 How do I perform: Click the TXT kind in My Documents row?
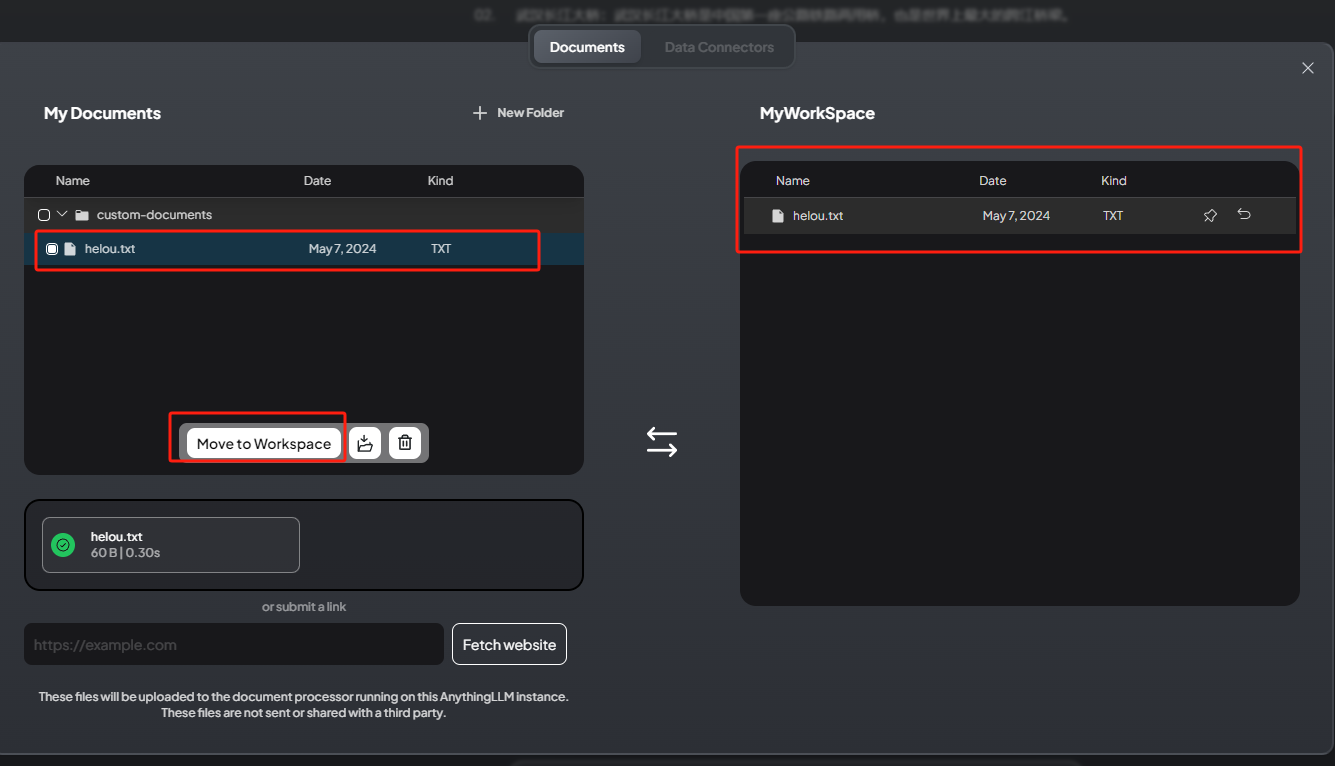pyautogui.click(x=441, y=249)
